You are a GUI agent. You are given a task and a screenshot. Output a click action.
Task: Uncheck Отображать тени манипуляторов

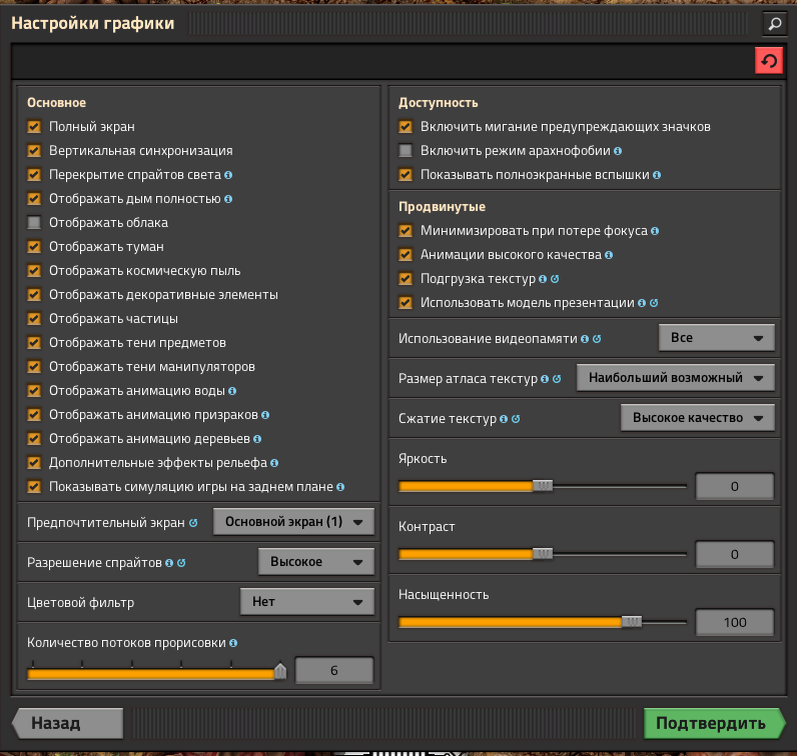click(34, 367)
